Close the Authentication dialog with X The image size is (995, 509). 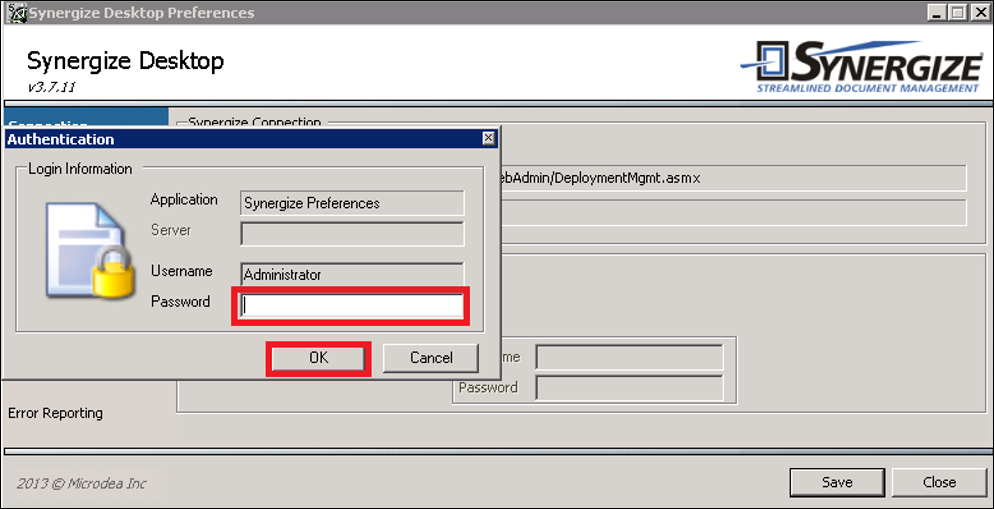(x=487, y=138)
